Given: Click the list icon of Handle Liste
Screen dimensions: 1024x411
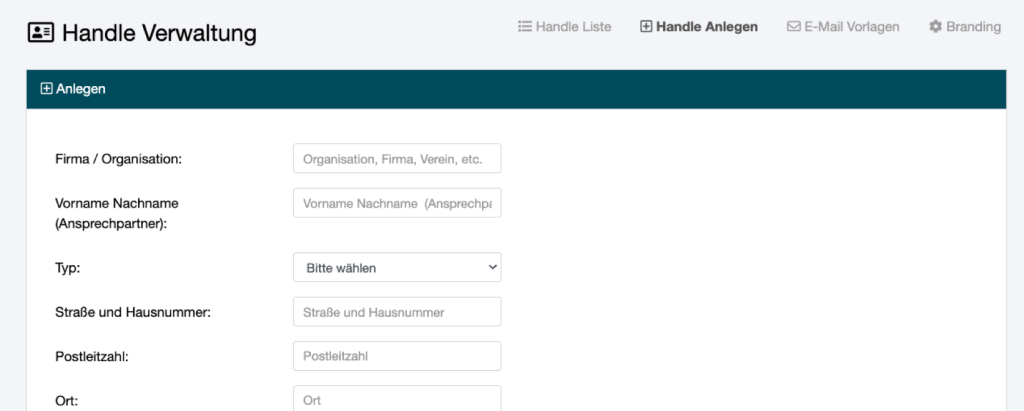Looking at the screenshot, I should (x=524, y=27).
